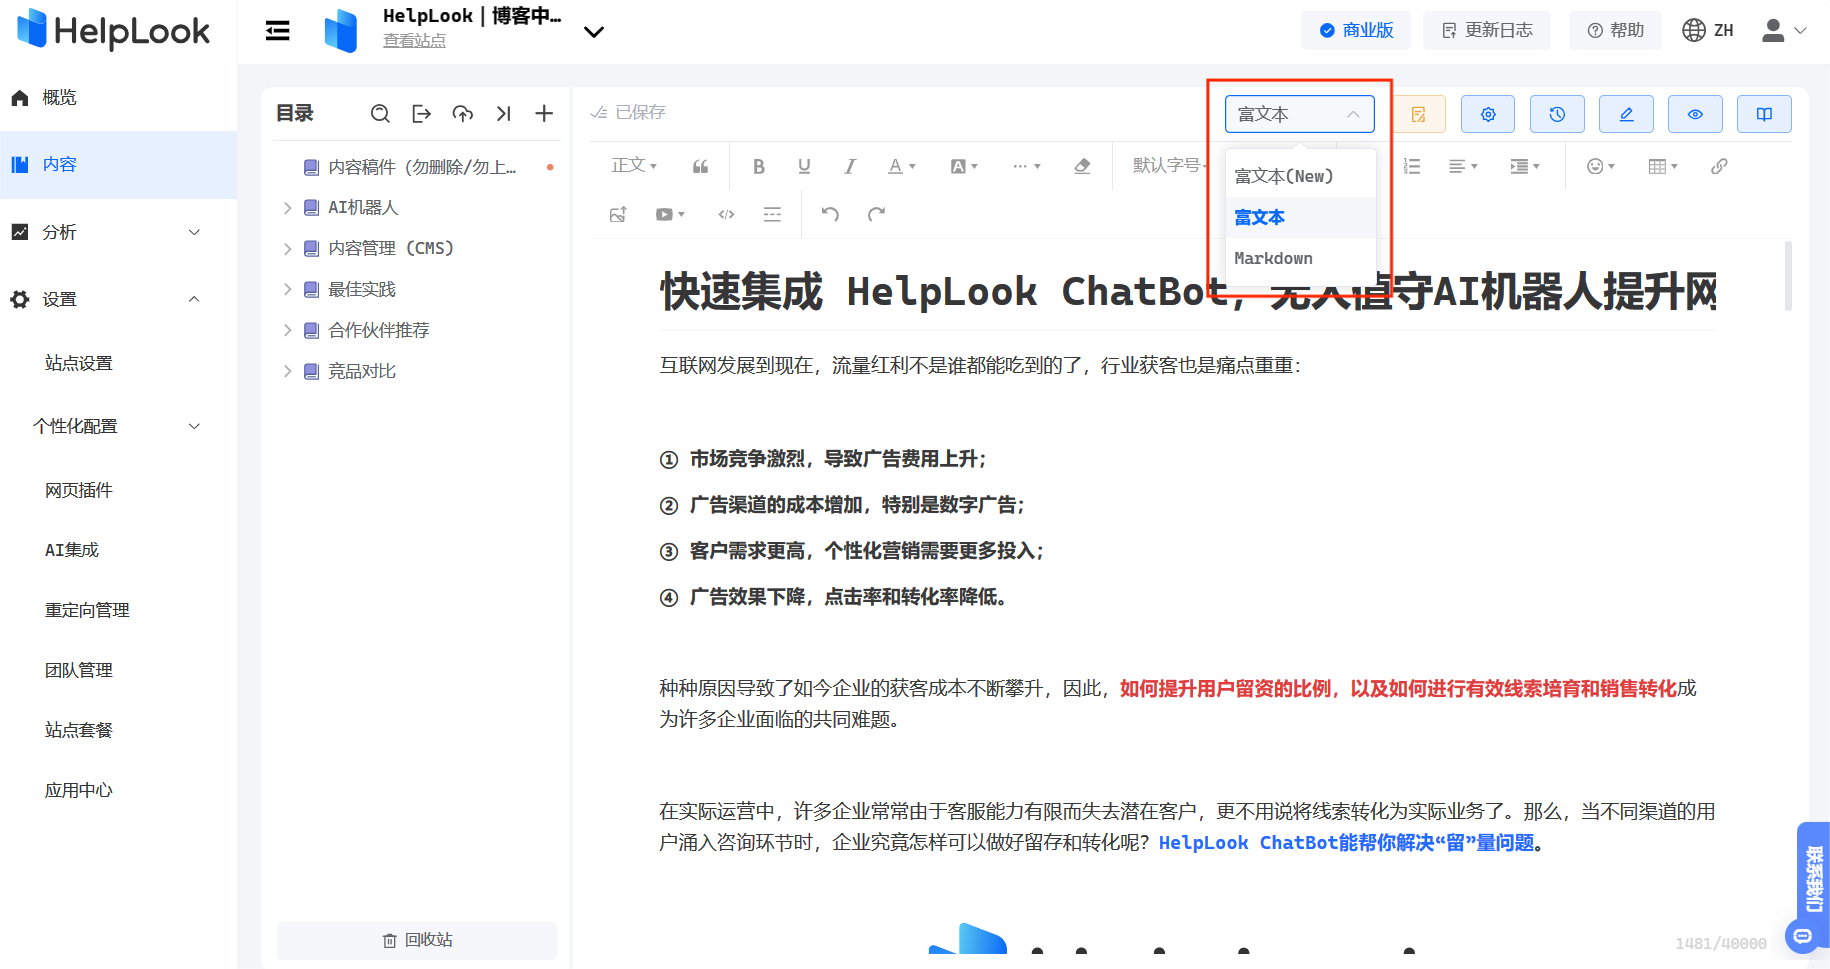Image resolution: width=1830 pixels, height=969 pixels.
Task: Undo the last edit
Action: coord(830,214)
